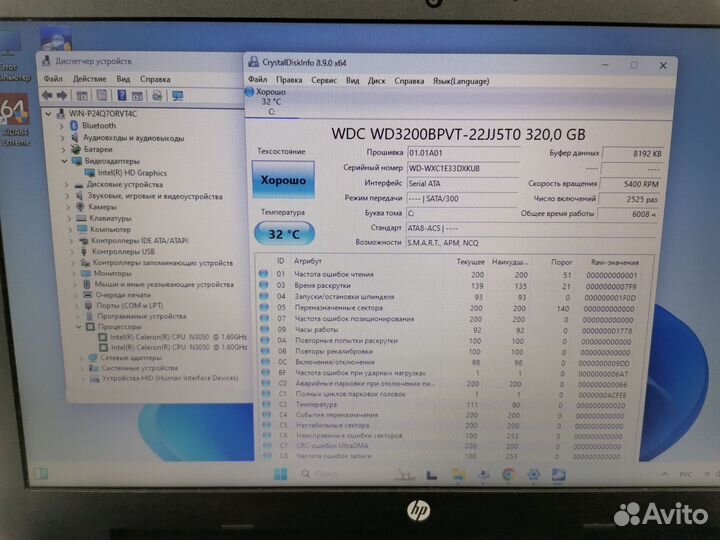Click Back arrow in Device Manager toolbar
The width and height of the screenshot is (720, 540).
pos(47,96)
